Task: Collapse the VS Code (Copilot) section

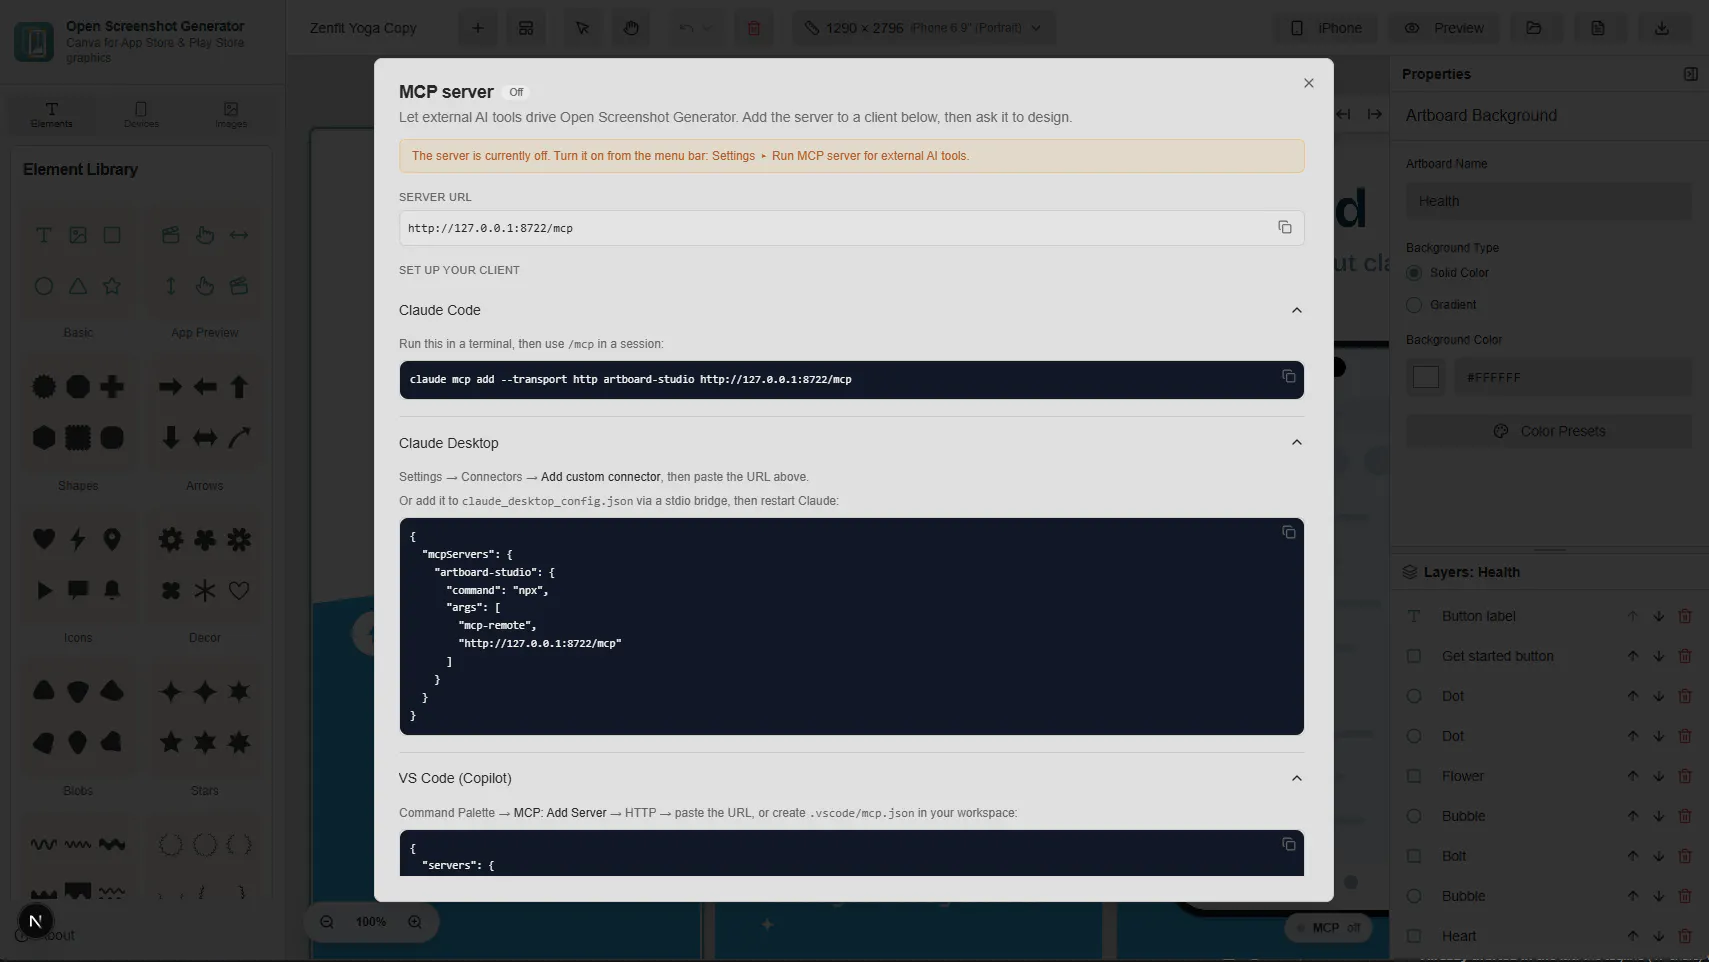Action: (x=1296, y=778)
